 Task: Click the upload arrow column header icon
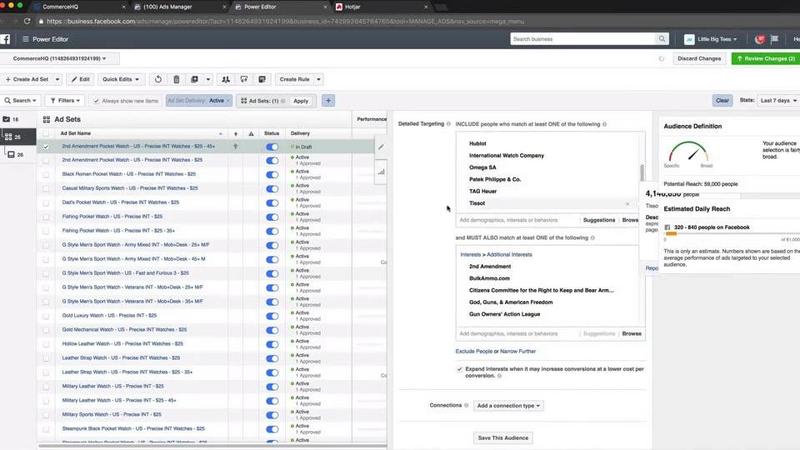(x=236, y=133)
